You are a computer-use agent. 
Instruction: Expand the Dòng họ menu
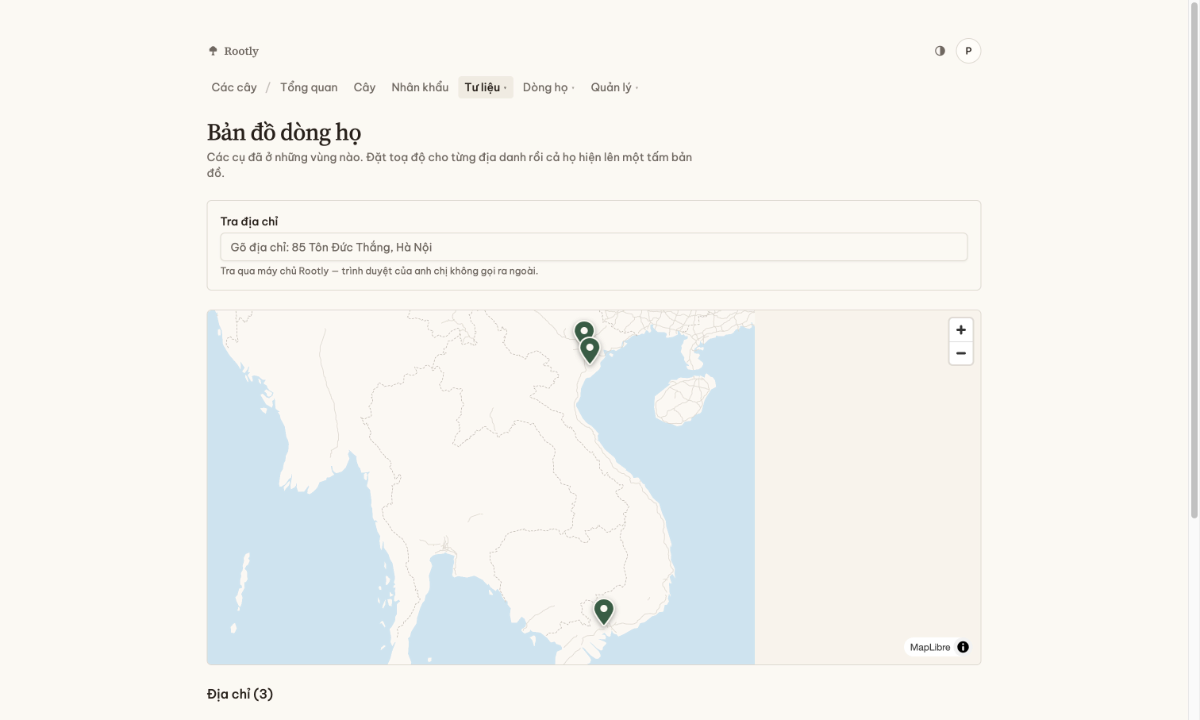click(549, 87)
